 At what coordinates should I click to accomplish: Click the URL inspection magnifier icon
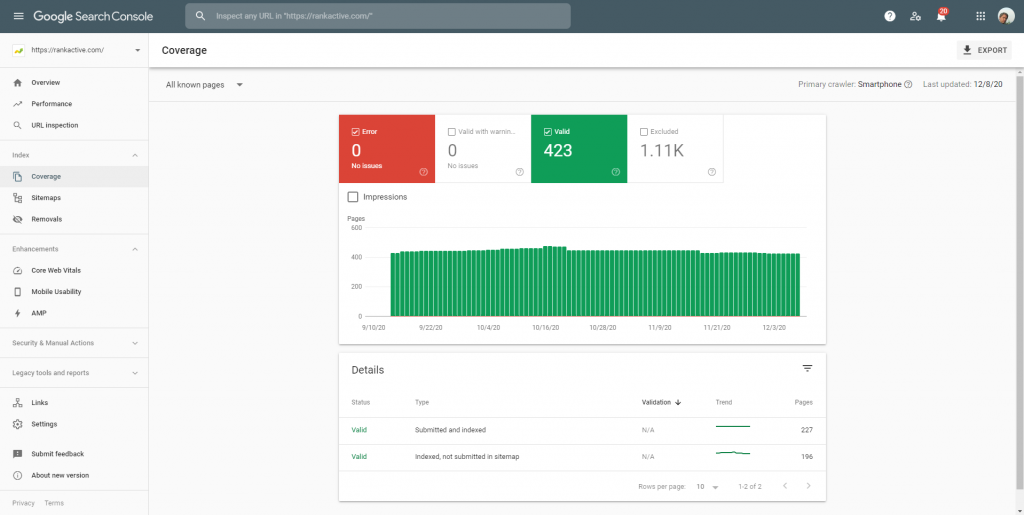[18, 125]
